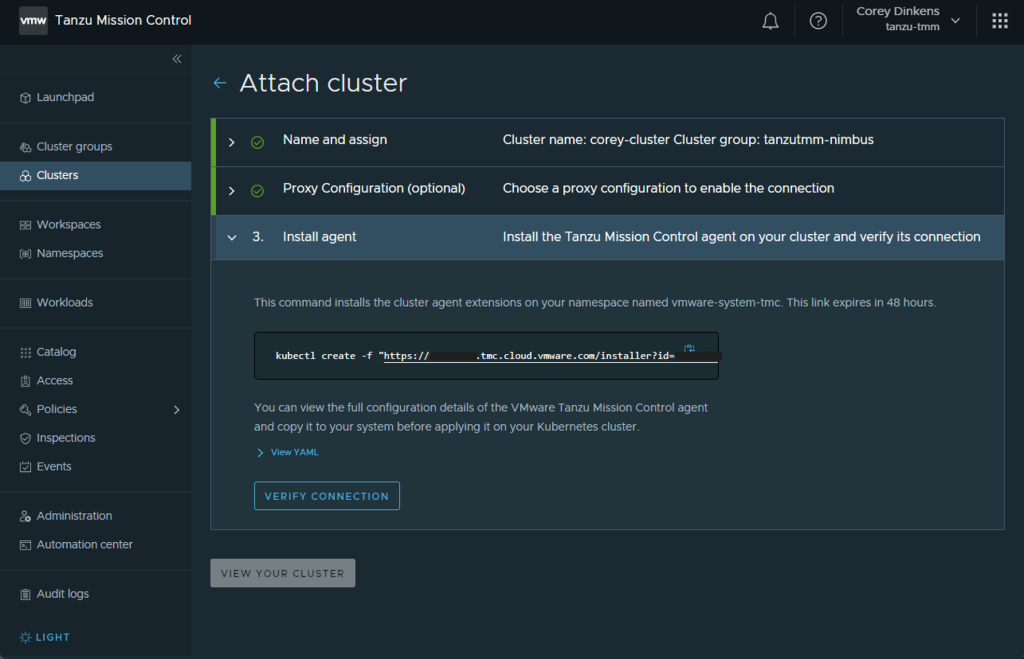Open the help question mark icon
This screenshot has width=1024, height=659.
coord(818,21)
